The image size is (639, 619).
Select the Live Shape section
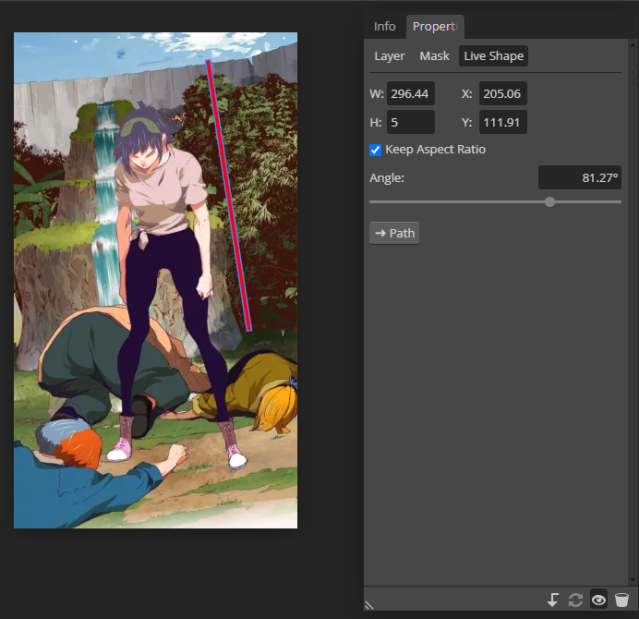point(494,56)
